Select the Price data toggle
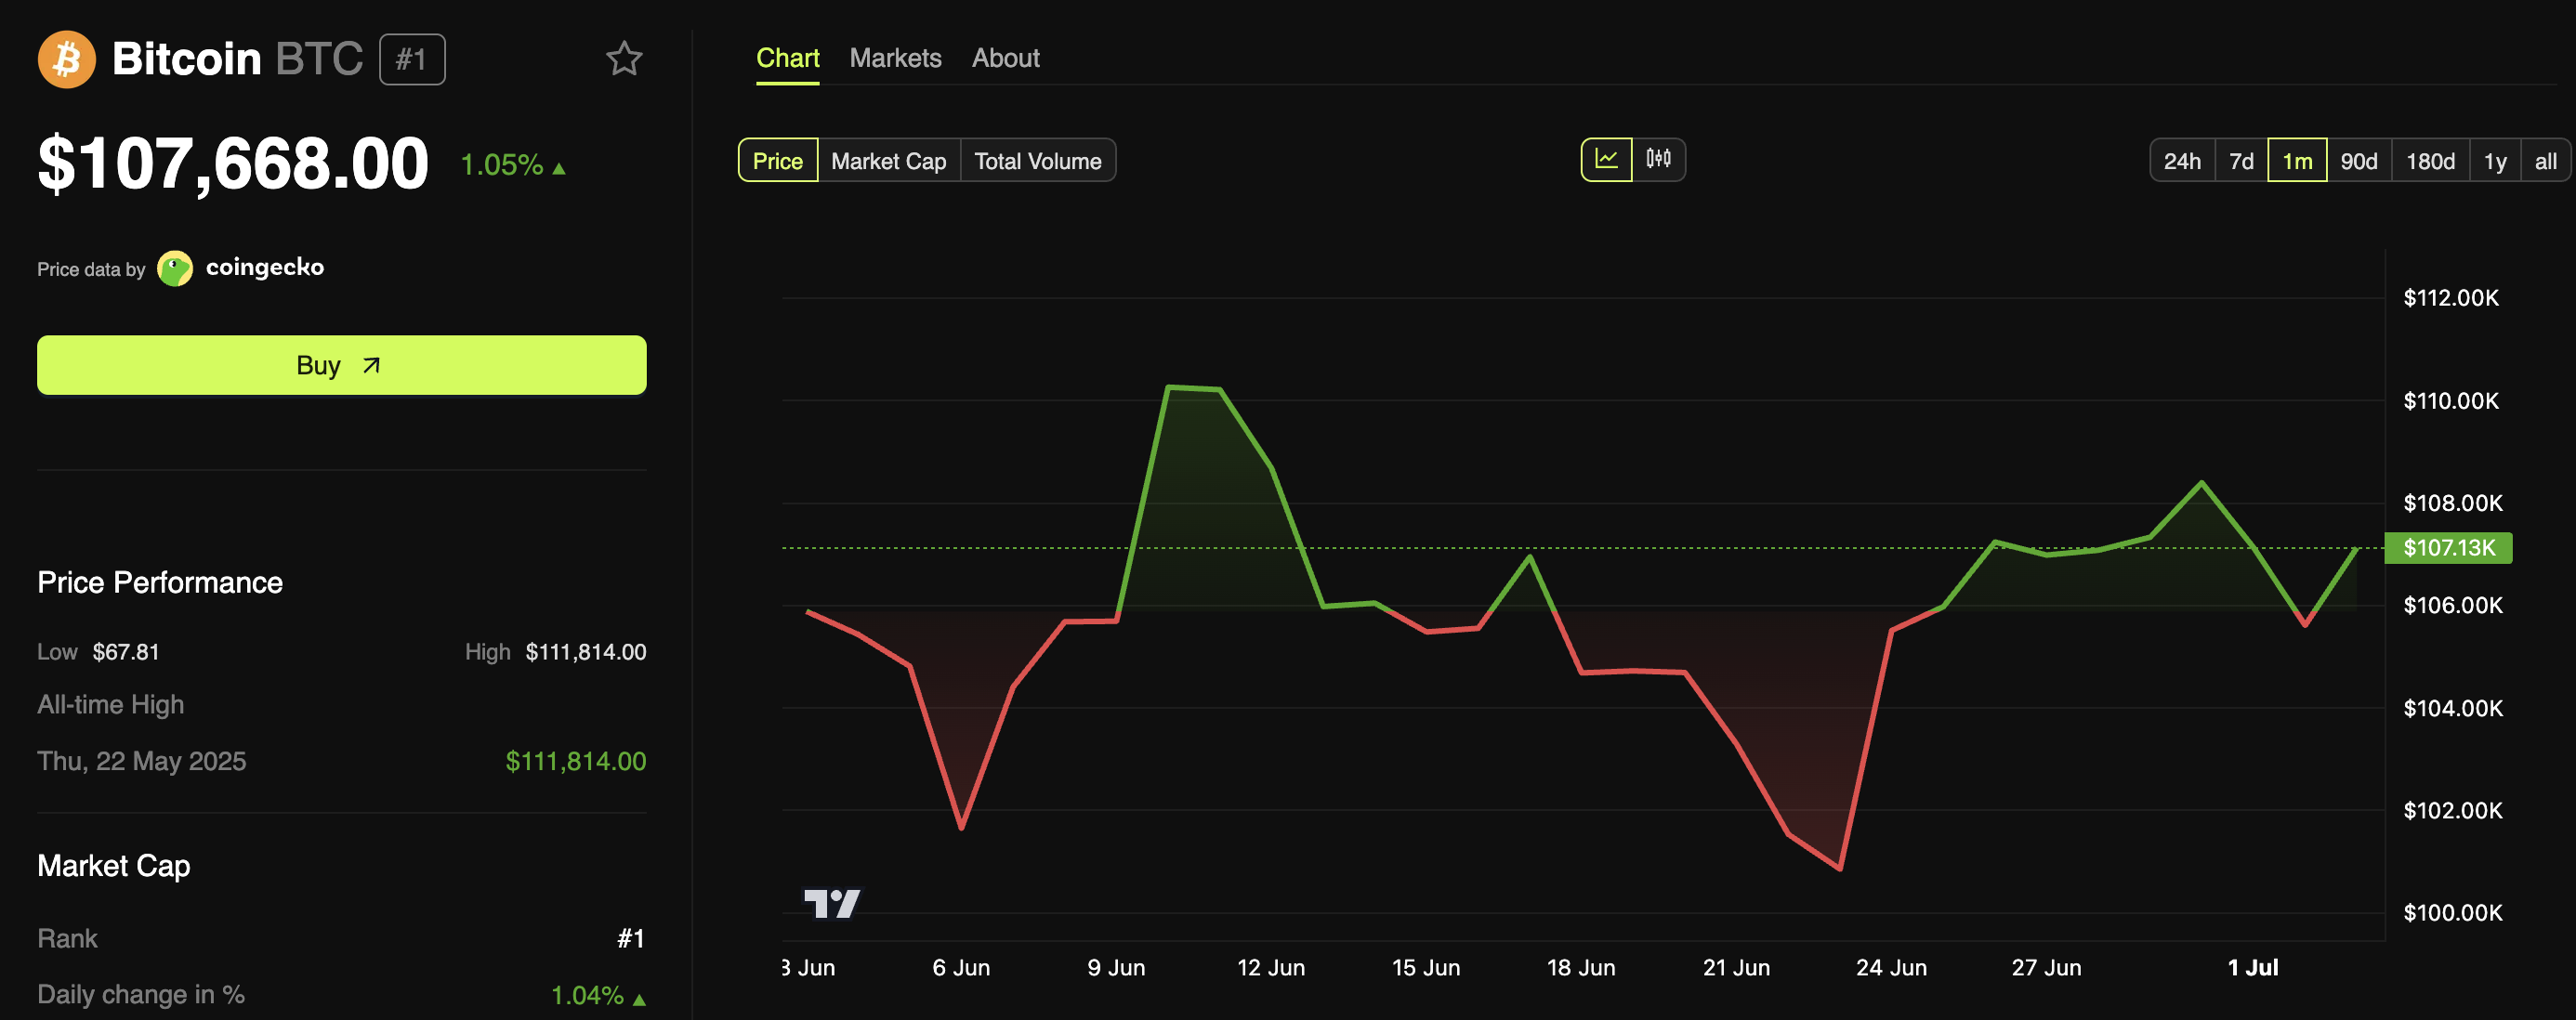Screen dimensions: 2576x1020 (777, 161)
